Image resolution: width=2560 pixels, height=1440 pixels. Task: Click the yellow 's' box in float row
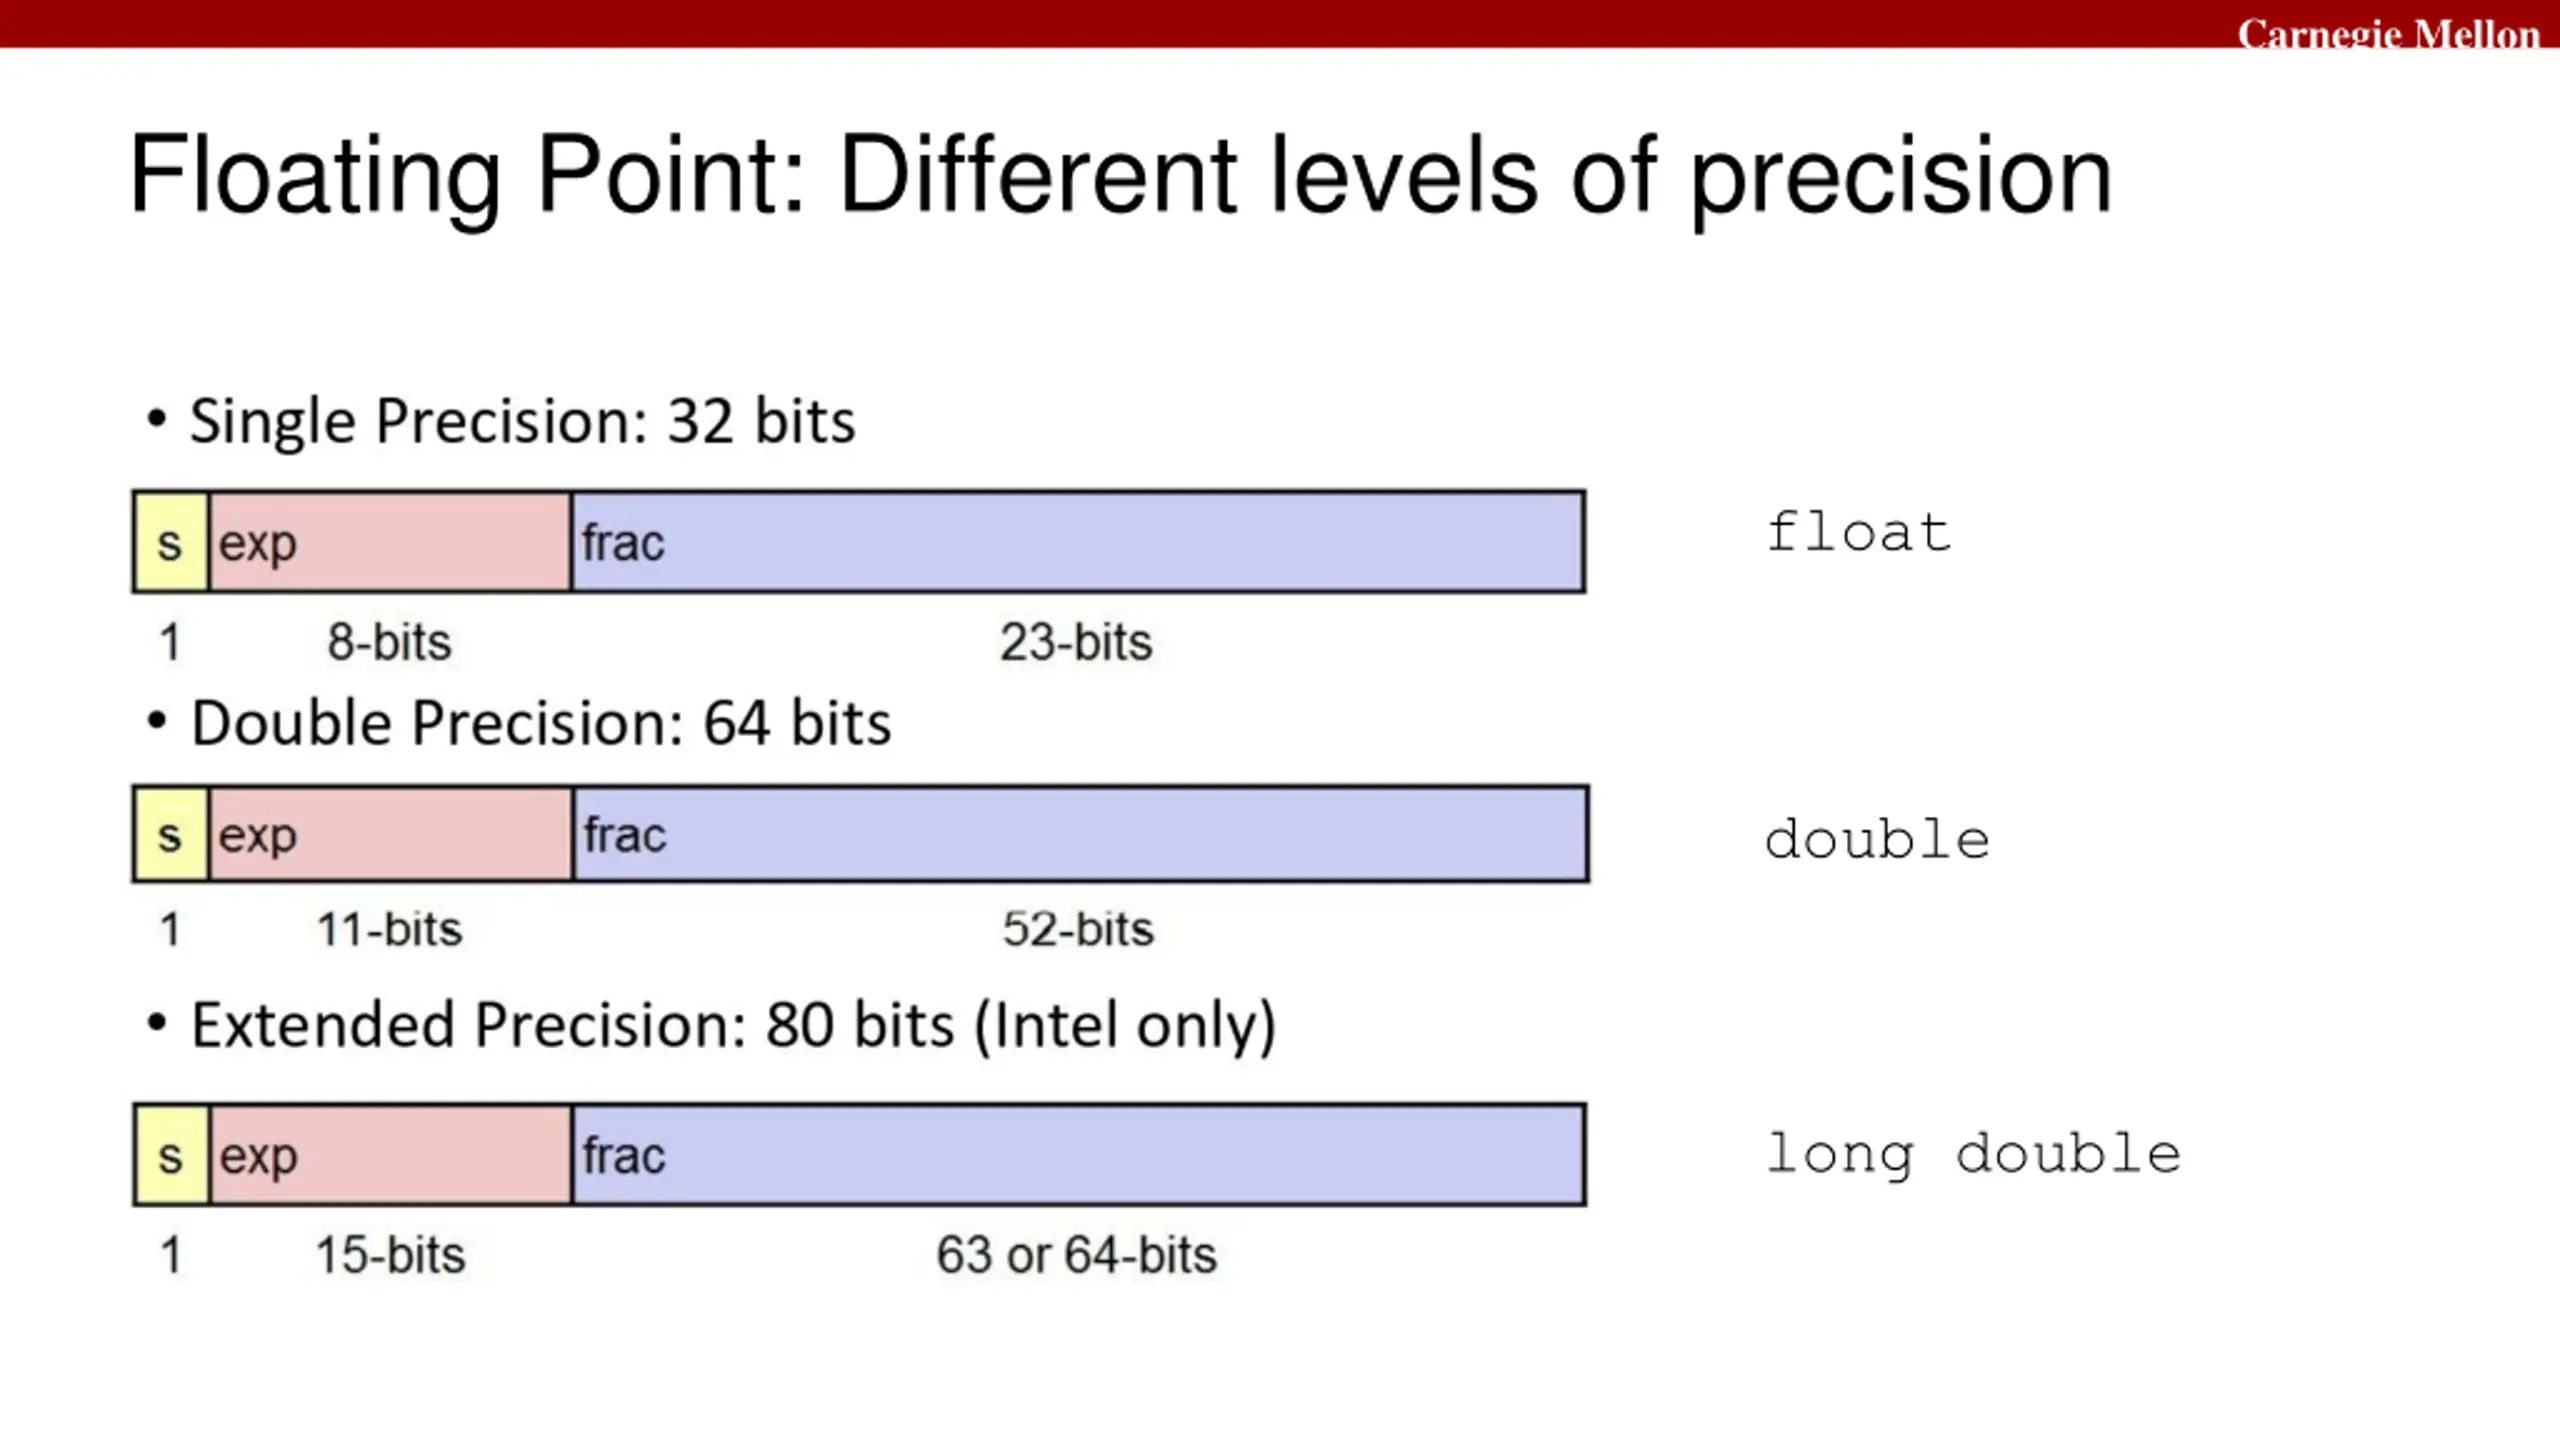pyautogui.click(x=171, y=542)
